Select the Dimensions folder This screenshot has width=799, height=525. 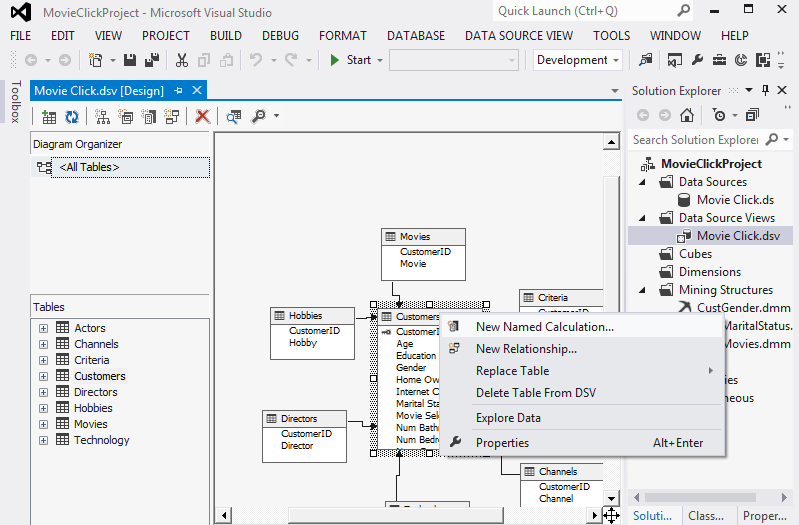[x=710, y=272]
